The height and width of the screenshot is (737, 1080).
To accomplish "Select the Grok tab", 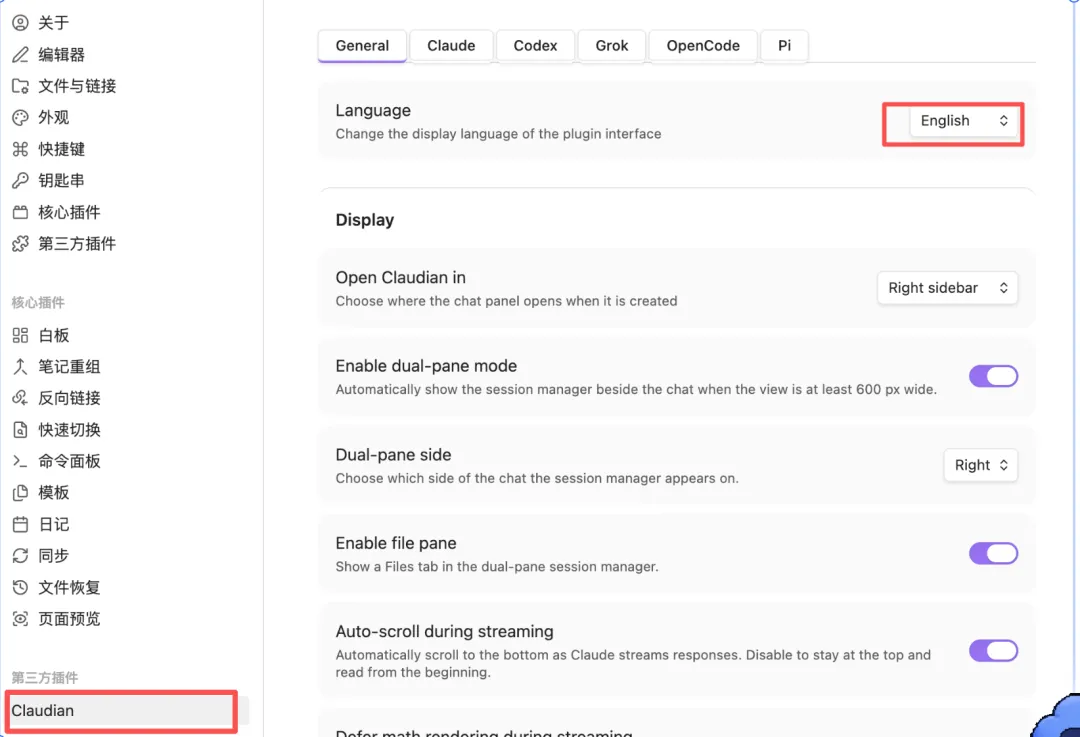I will pos(612,45).
